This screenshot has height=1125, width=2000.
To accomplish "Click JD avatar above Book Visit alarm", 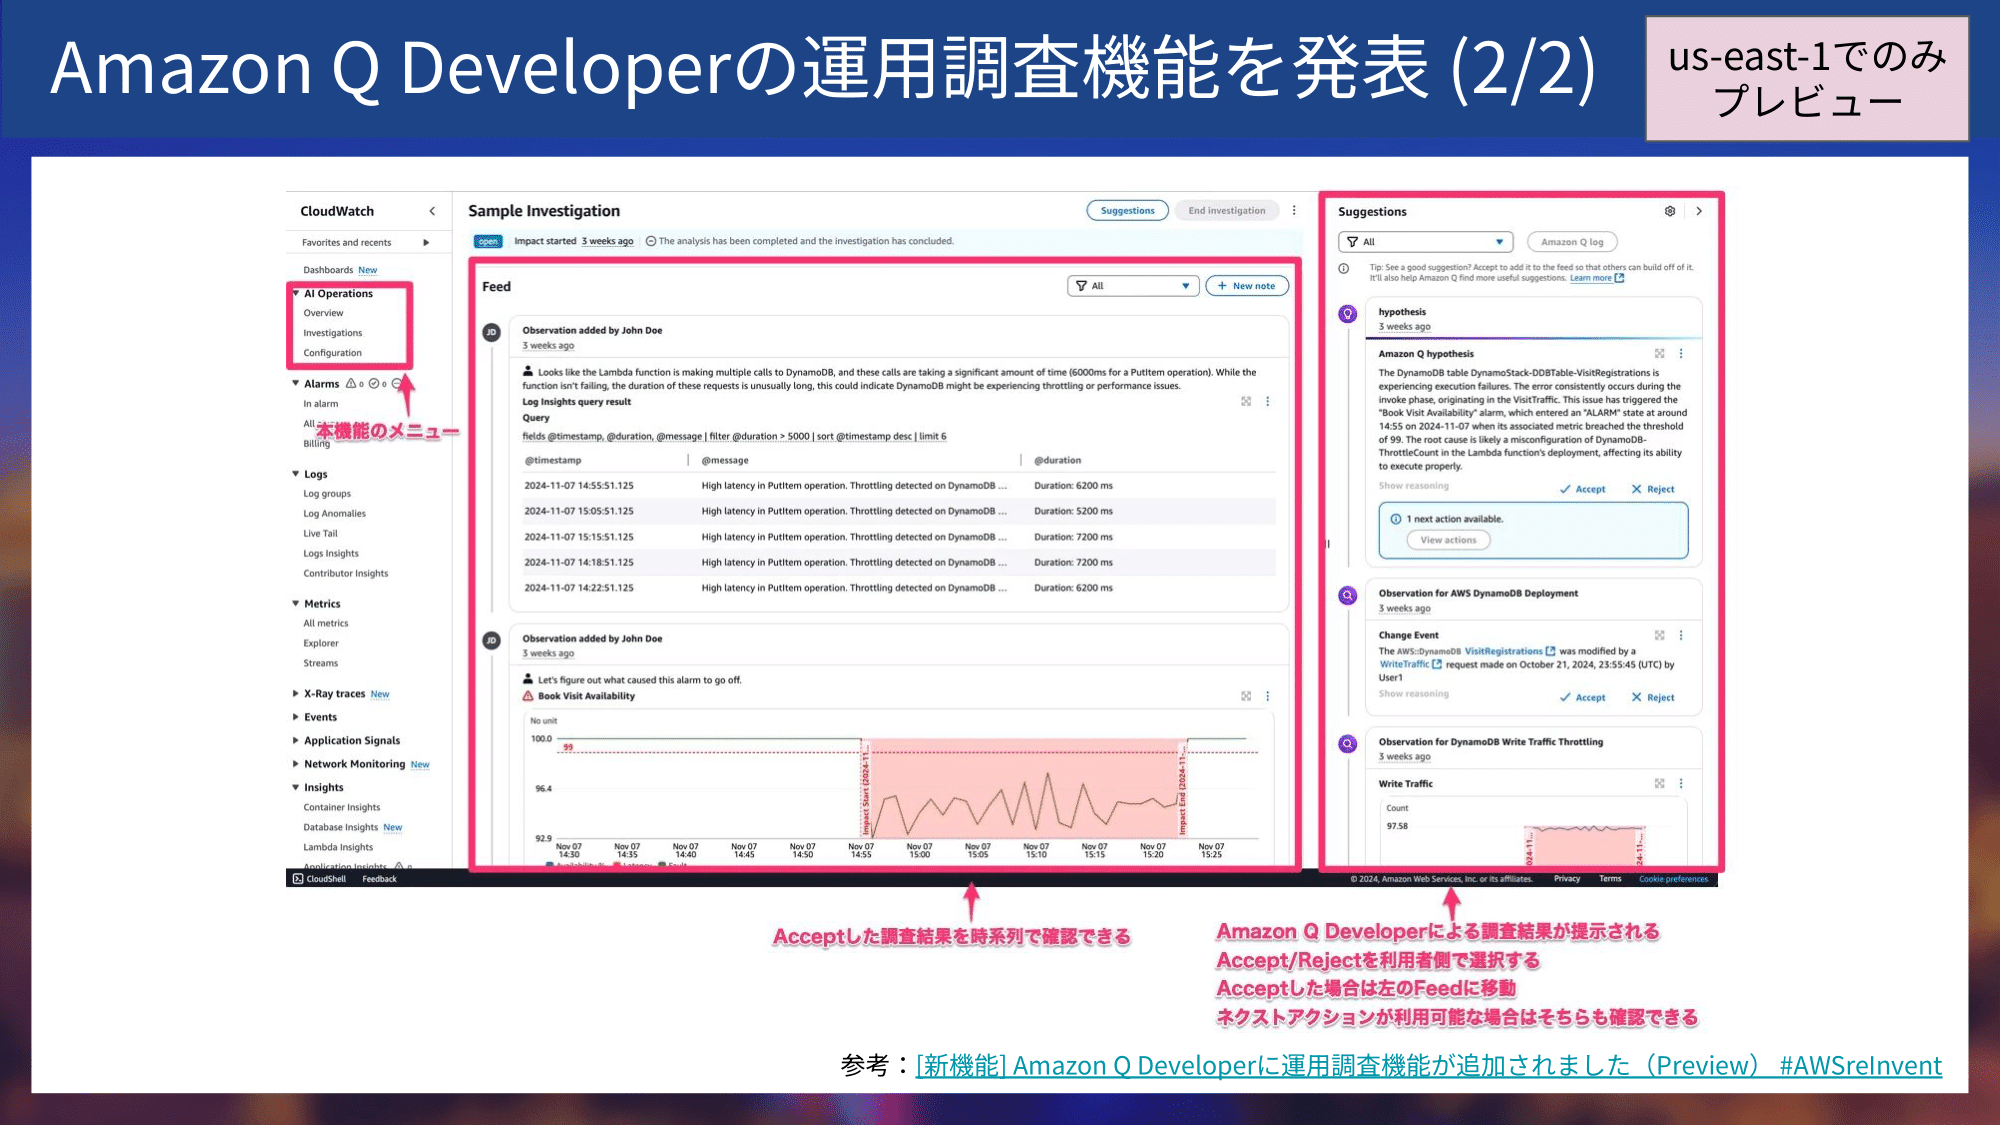I will coord(491,640).
